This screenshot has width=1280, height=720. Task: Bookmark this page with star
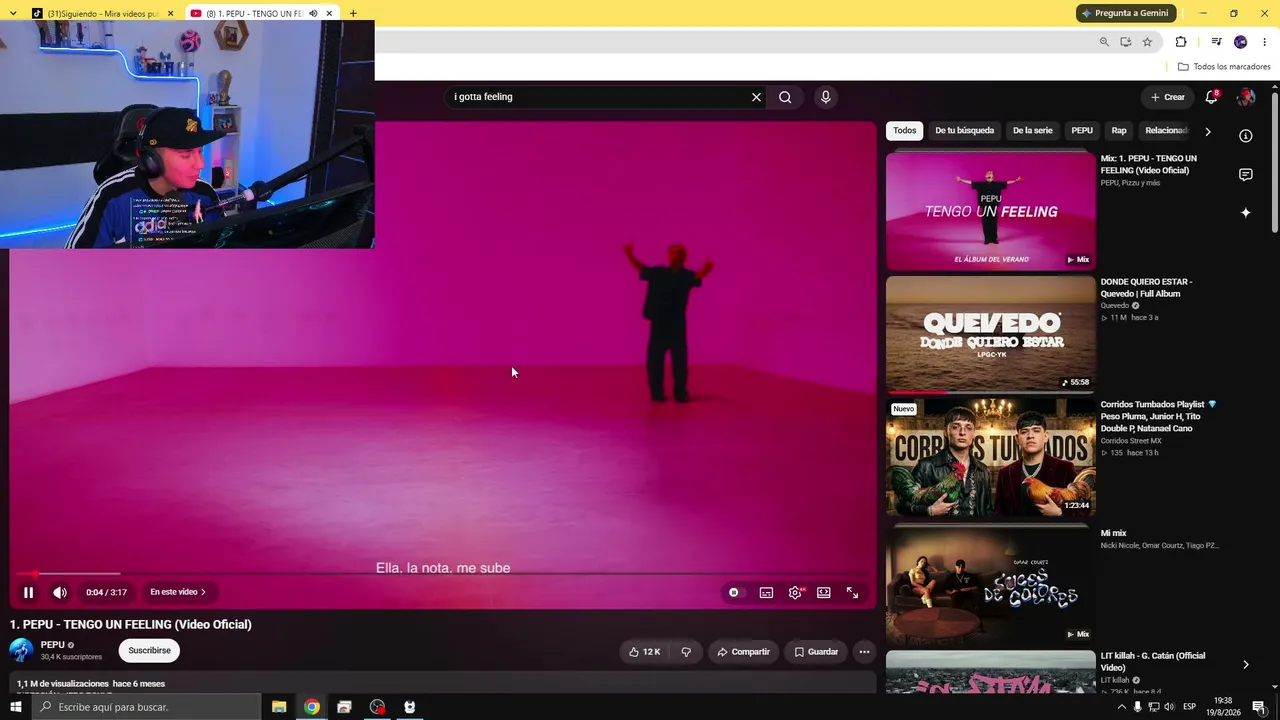pos(1148,42)
